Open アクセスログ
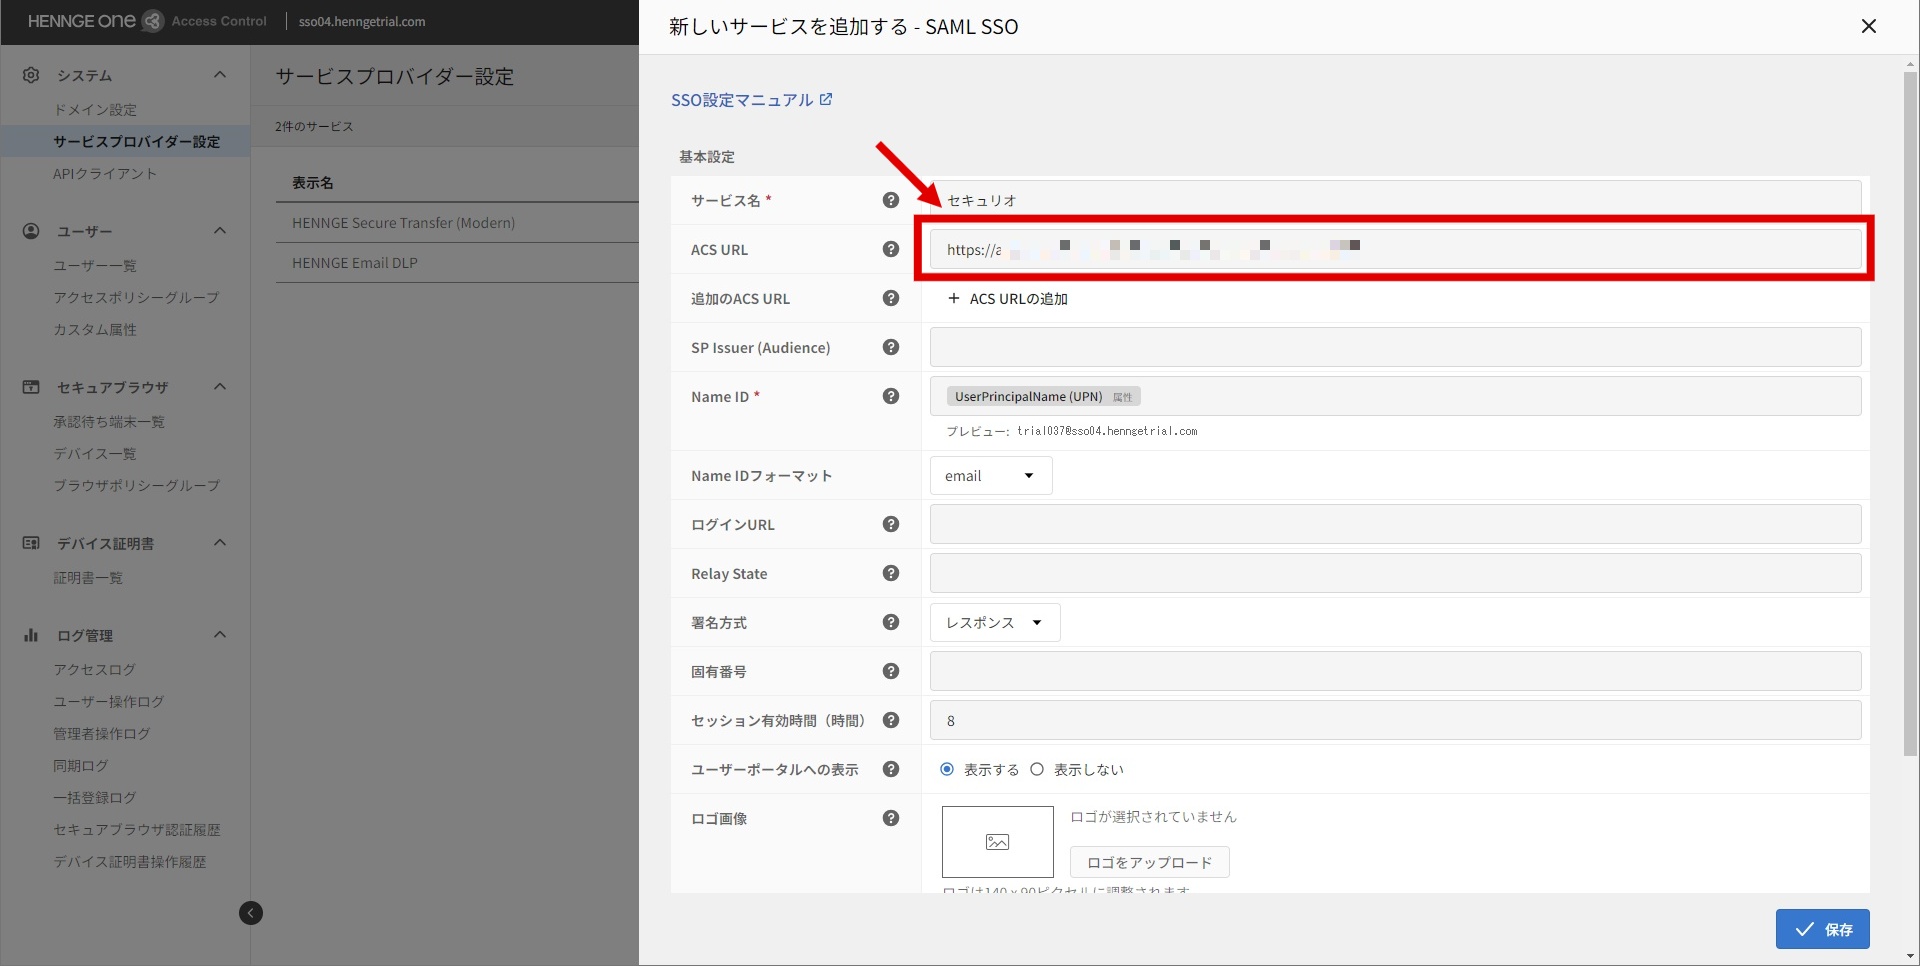1920x966 pixels. [x=95, y=669]
